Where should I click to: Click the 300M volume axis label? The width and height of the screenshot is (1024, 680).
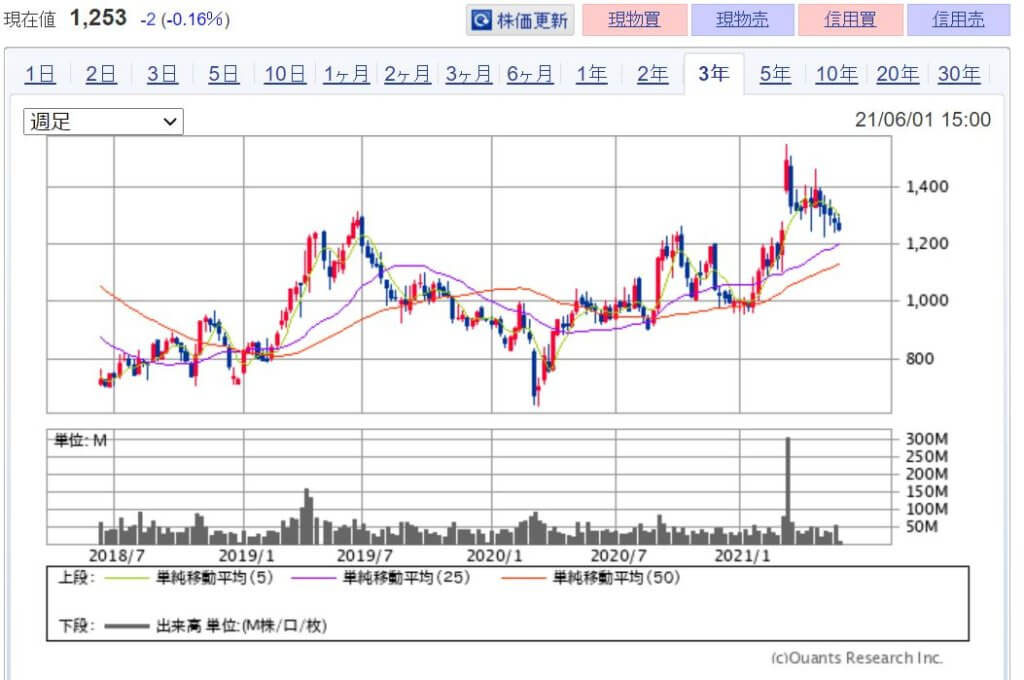click(927, 439)
